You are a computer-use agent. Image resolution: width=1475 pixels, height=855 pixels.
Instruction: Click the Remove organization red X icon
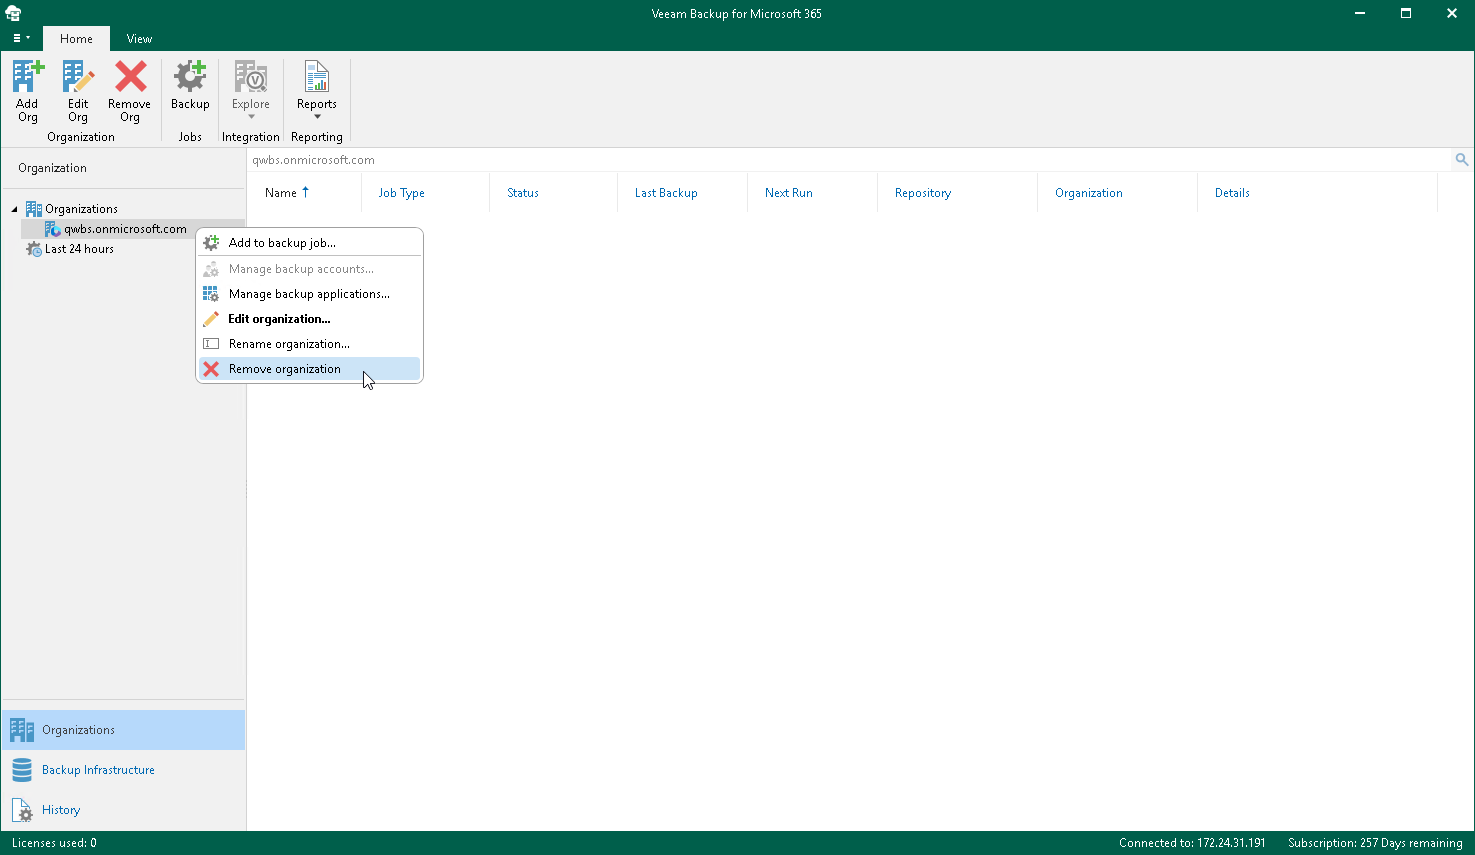211,369
